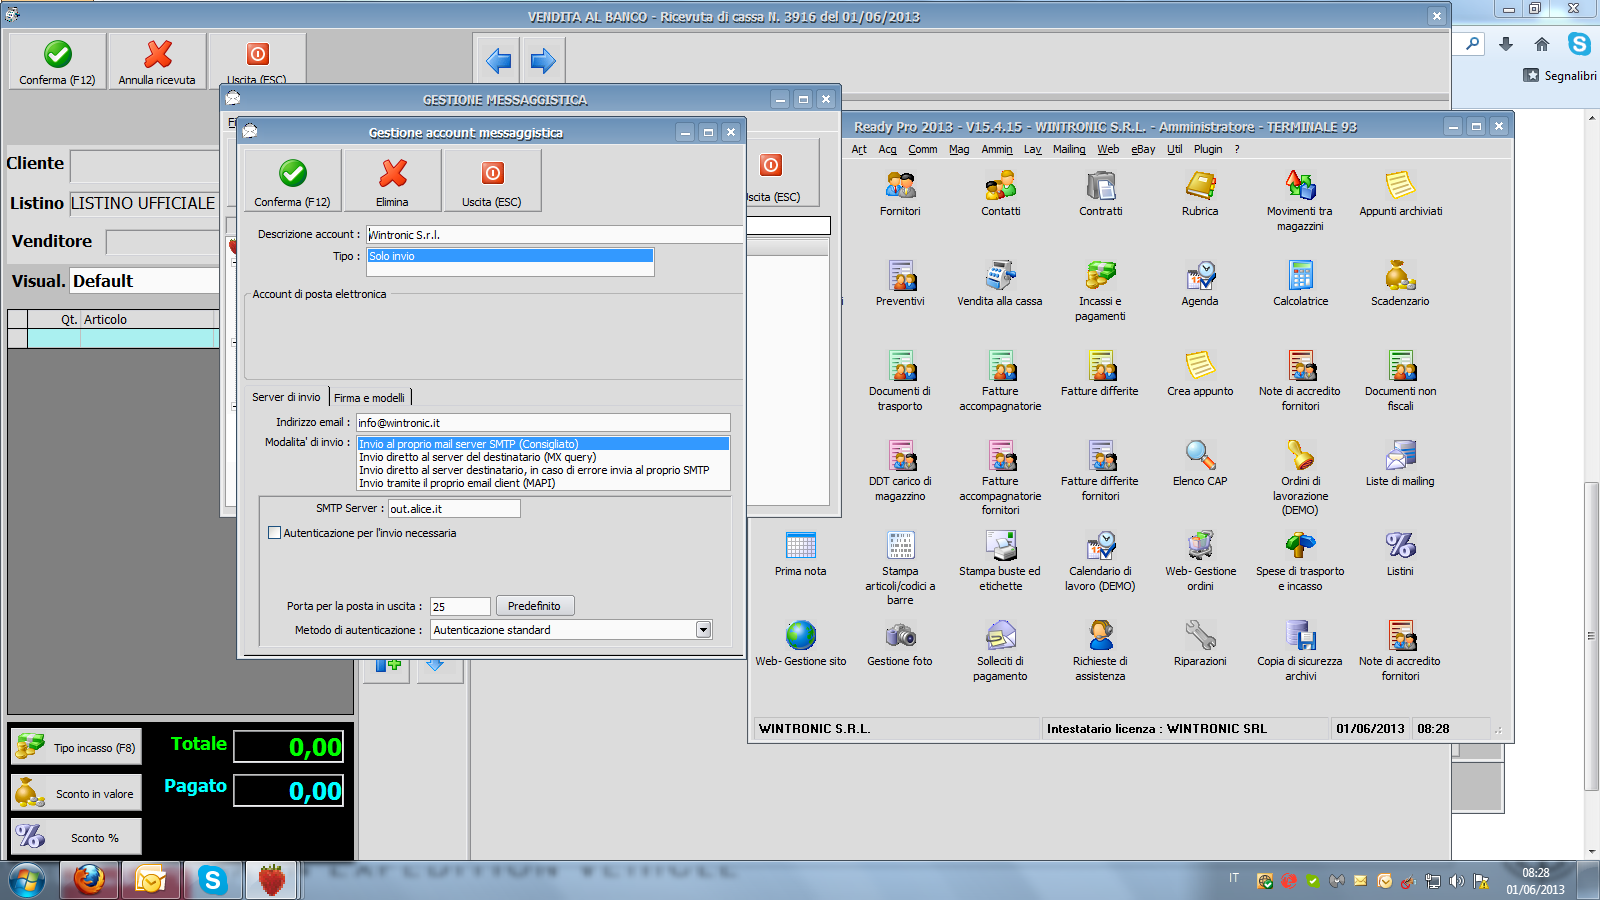Click the SMTP Server field
1600x900 pixels.
(x=454, y=509)
